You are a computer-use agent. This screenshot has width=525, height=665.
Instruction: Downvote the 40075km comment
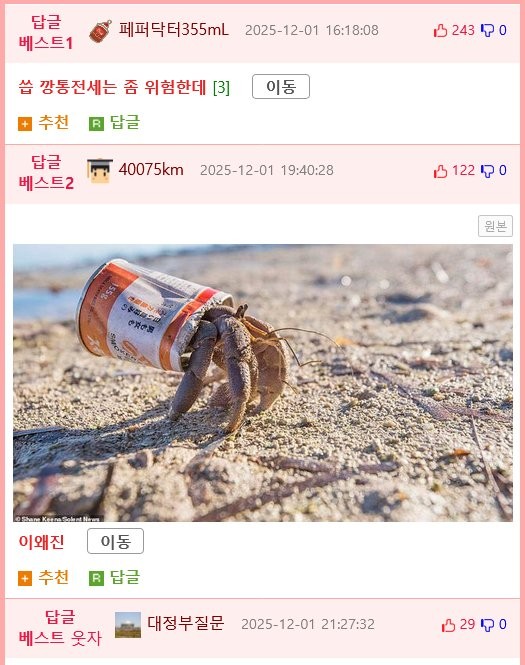[x=487, y=171]
